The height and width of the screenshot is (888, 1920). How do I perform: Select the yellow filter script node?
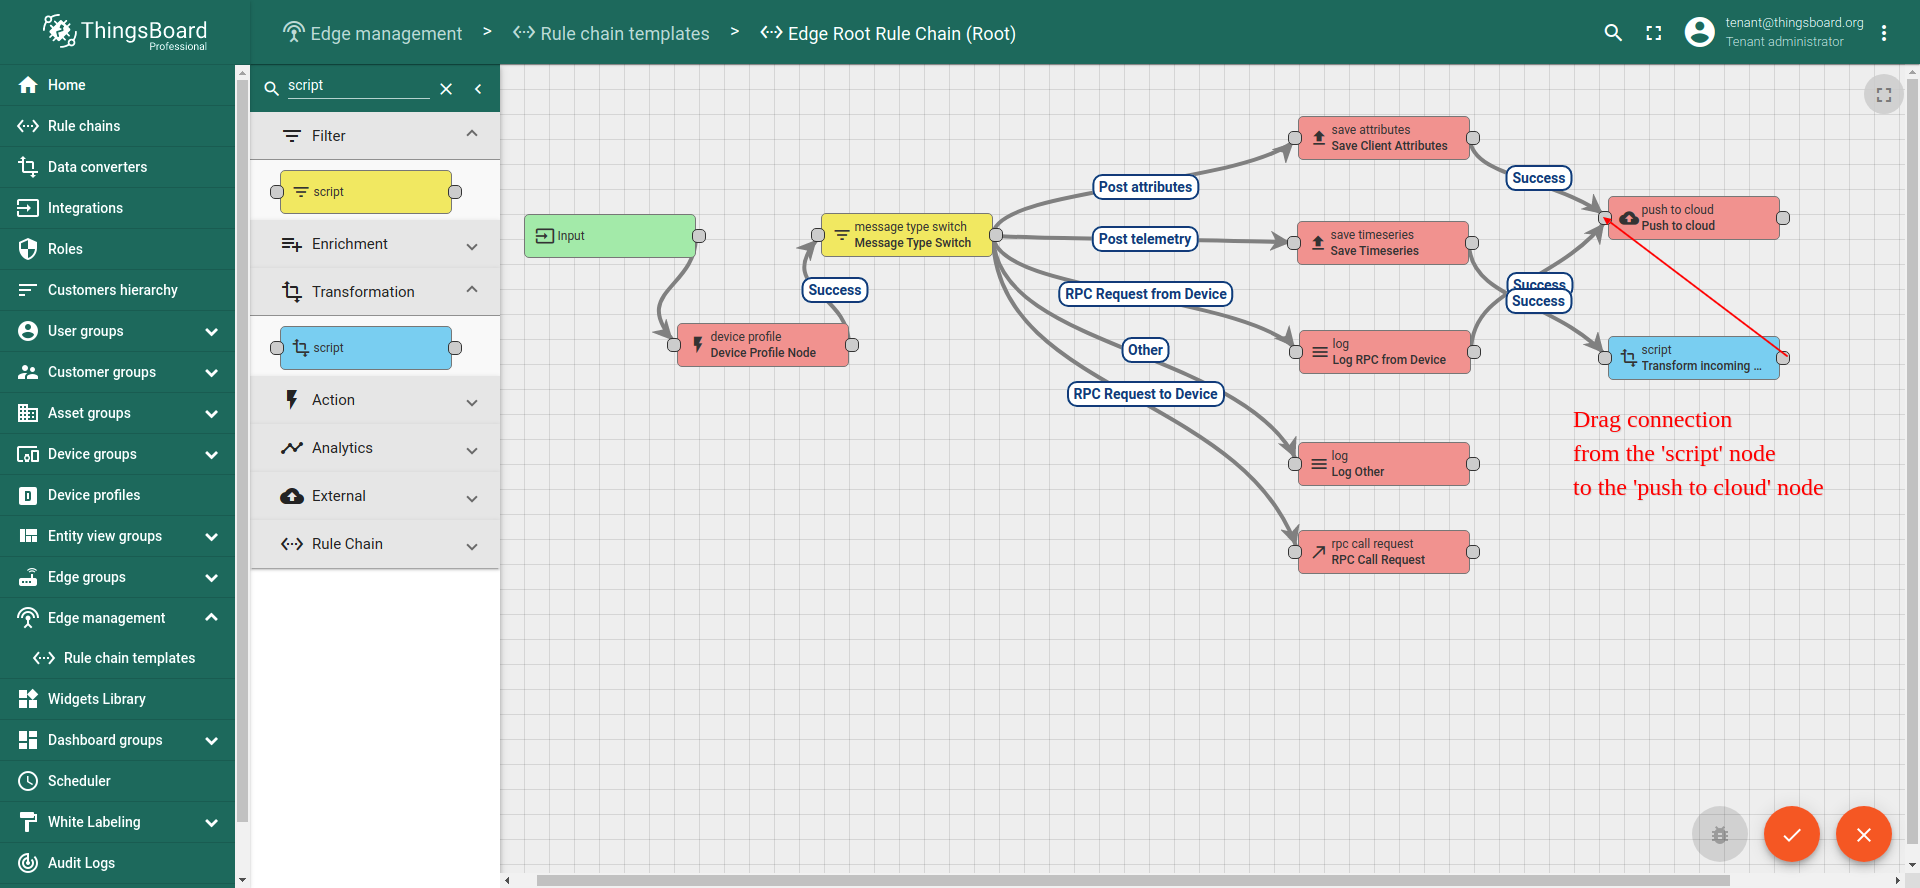coord(366,192)
